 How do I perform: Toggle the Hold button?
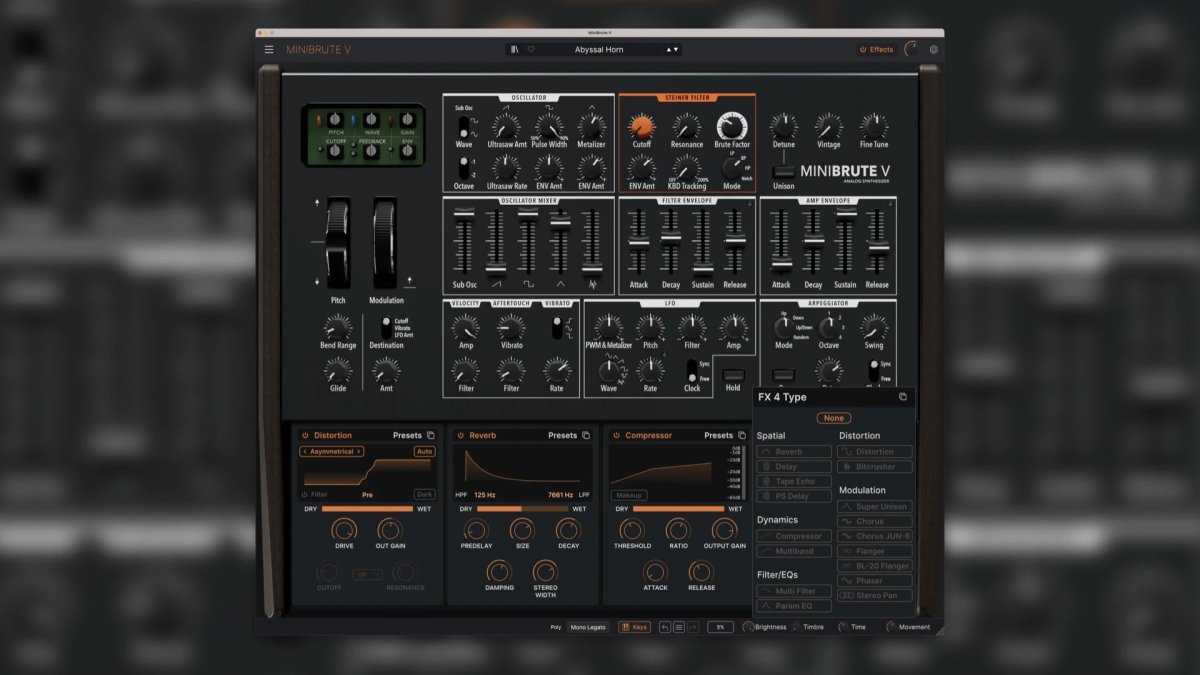[733, 375]
